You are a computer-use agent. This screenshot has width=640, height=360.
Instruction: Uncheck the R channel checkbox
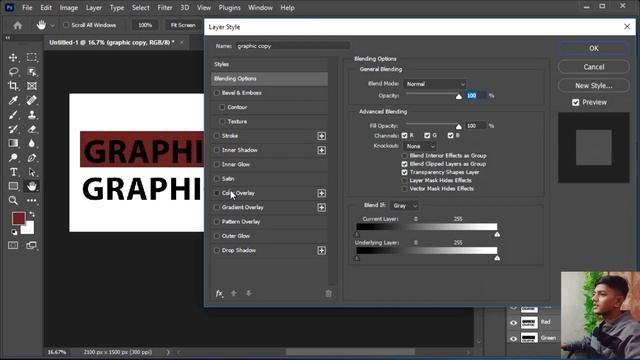404,136
